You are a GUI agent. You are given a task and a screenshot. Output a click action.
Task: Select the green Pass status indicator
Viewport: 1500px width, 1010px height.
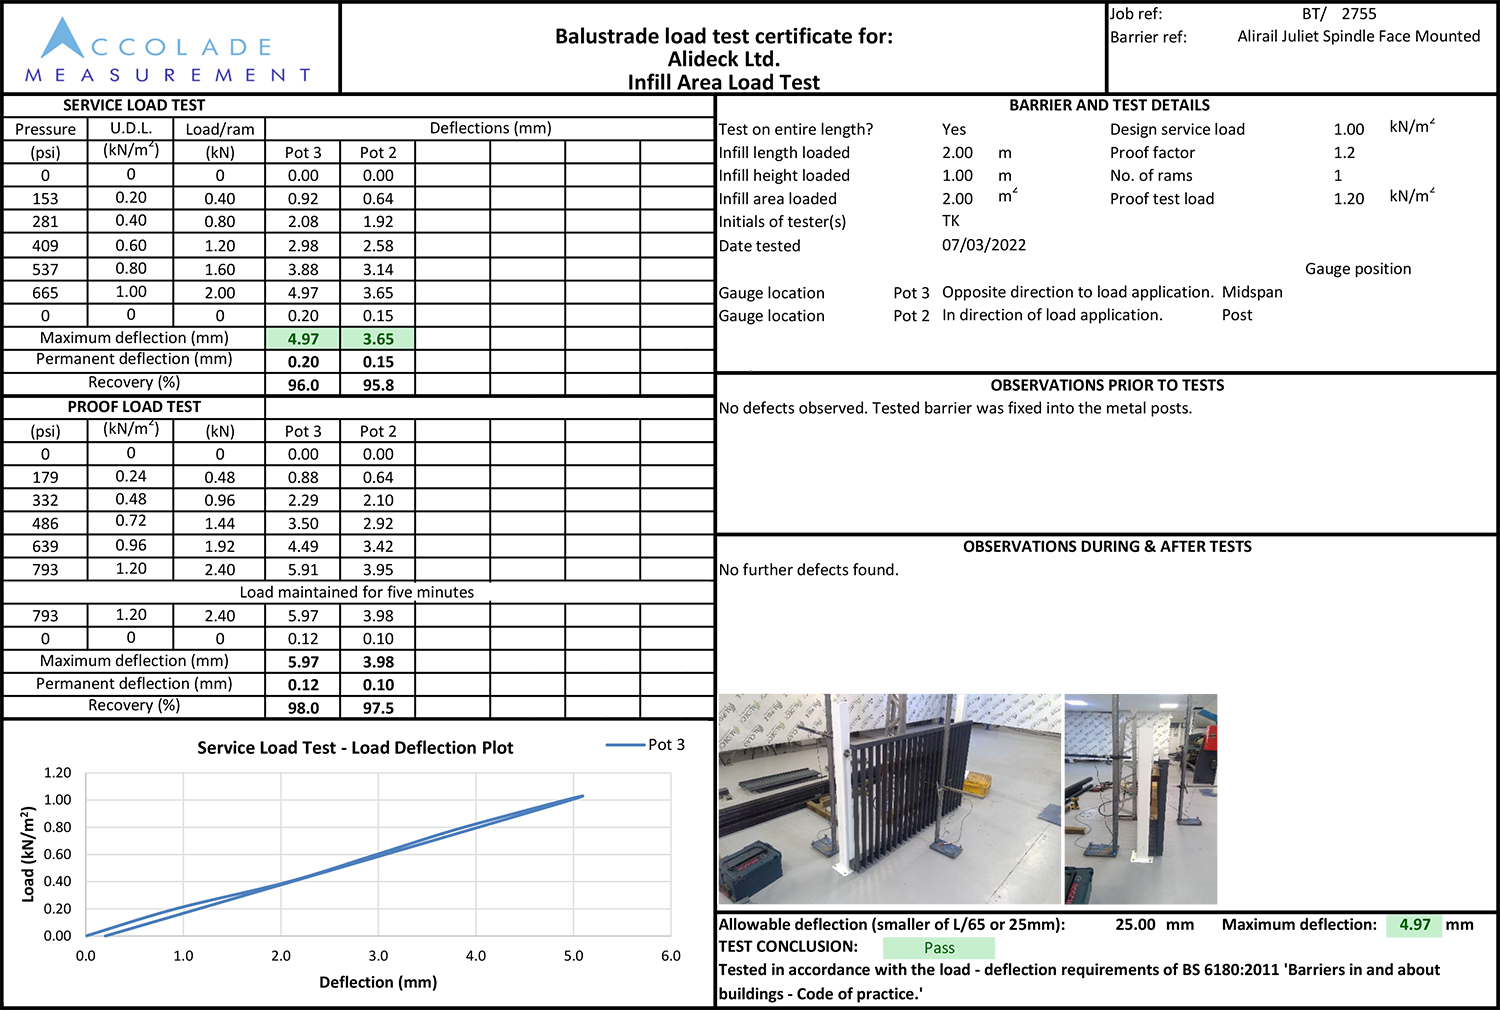coord(939,947)
